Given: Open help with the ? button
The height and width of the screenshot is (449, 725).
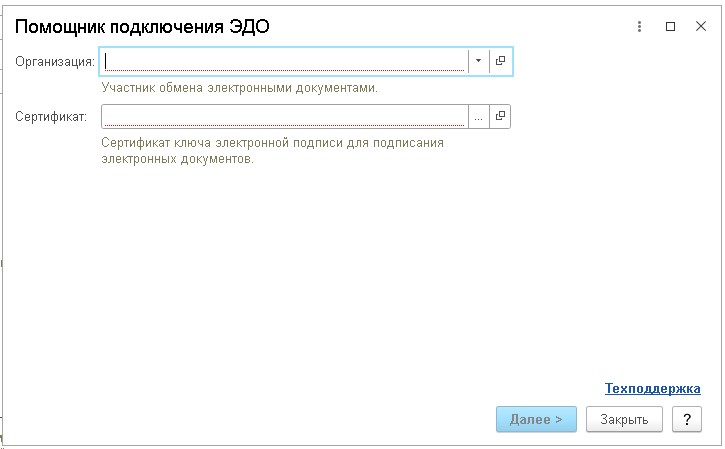Looking at the screenshot, I should [687, 419].
